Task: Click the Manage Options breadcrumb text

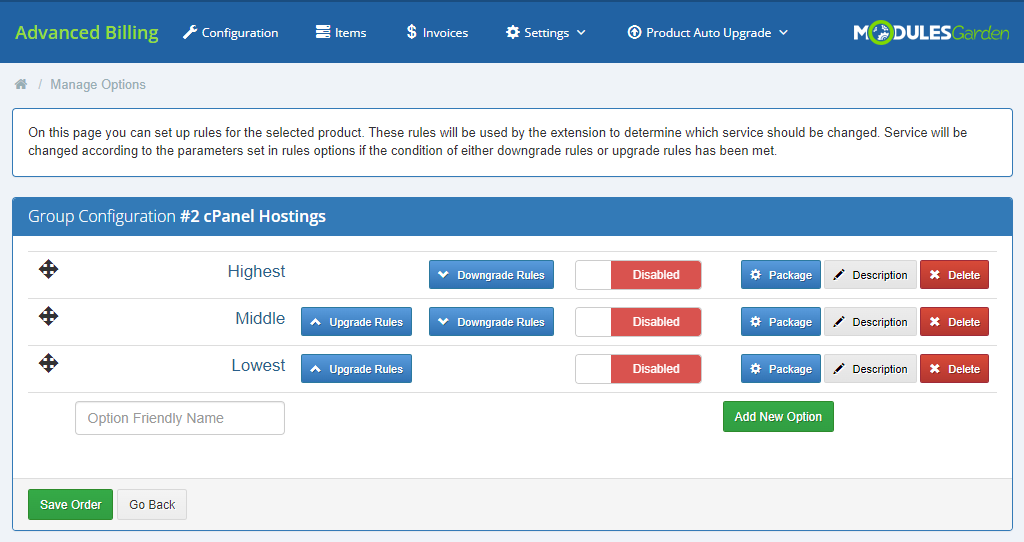Action: point(98,84)
